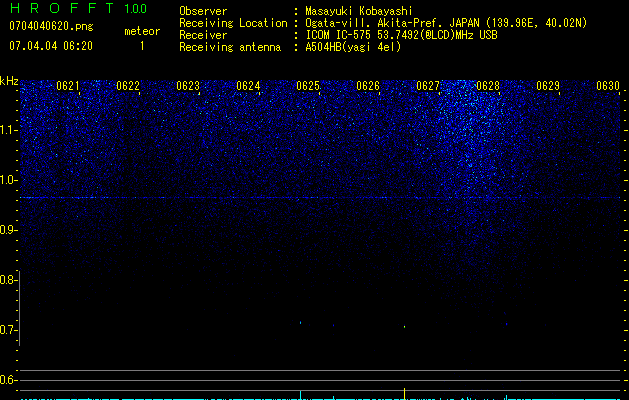Click the 0.9 kHz axis label
This screenshot has width=629, height=400.
coord(9,230)
